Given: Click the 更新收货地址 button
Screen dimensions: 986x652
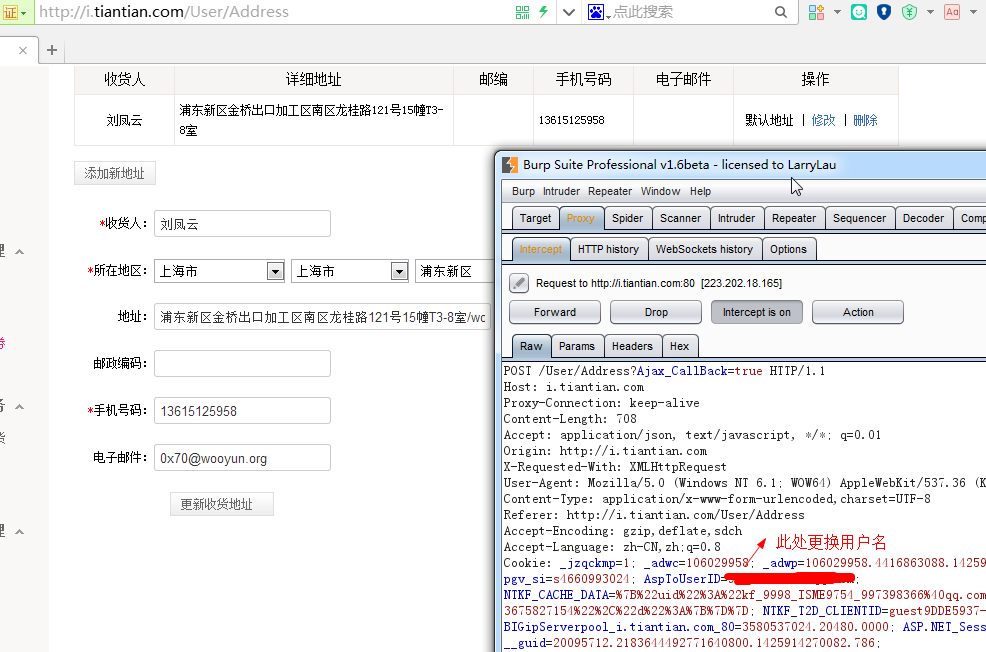Looking at the screenshot, I should coord(222,504).
